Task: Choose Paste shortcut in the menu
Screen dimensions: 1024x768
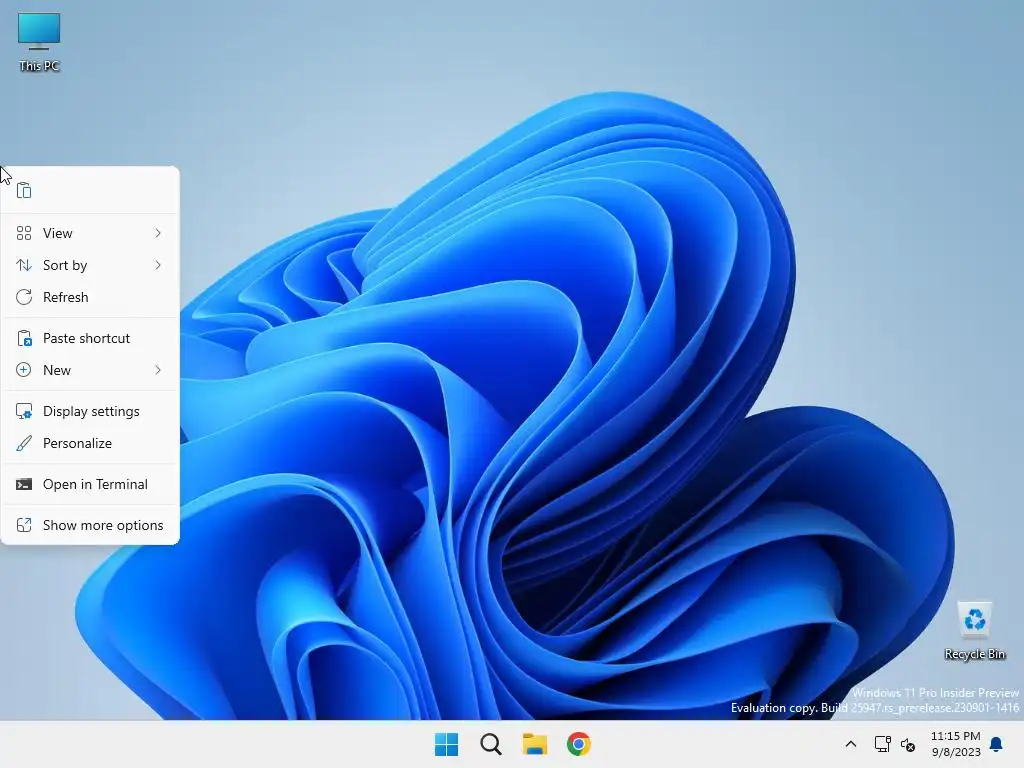Action: (90, 338)
